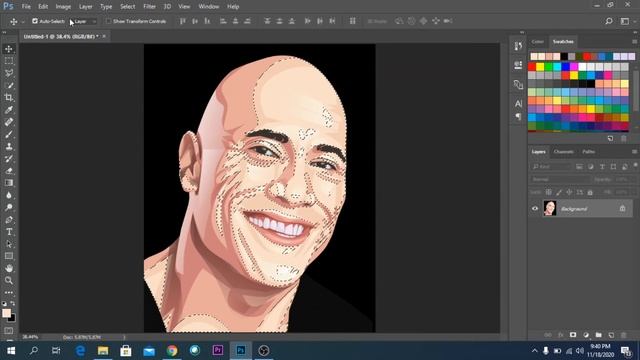Select the Gradient tool

(x=9, y=183)
